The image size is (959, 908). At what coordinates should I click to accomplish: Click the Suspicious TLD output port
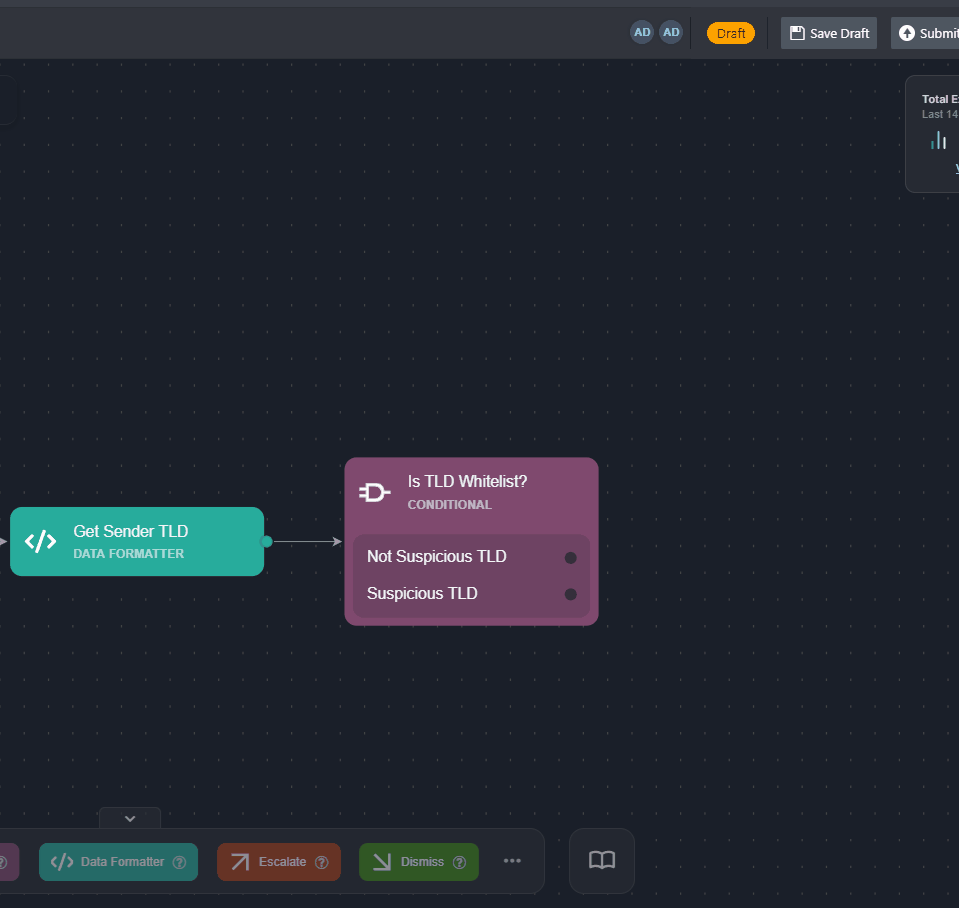(x=570, y=594)
